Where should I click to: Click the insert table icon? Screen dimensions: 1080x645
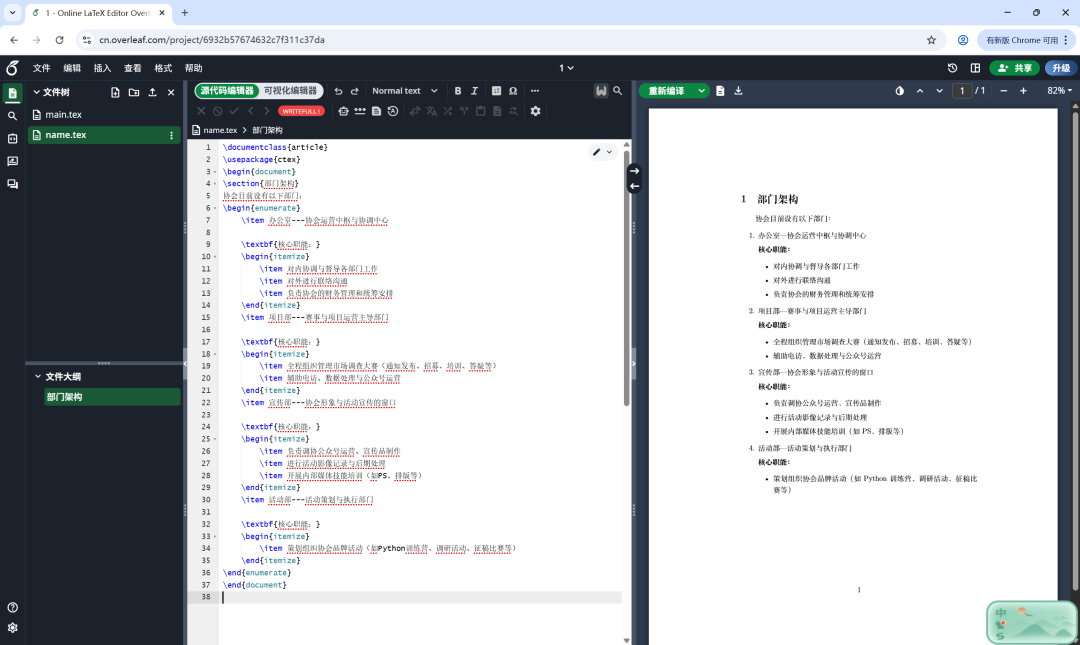click(494, 91)
